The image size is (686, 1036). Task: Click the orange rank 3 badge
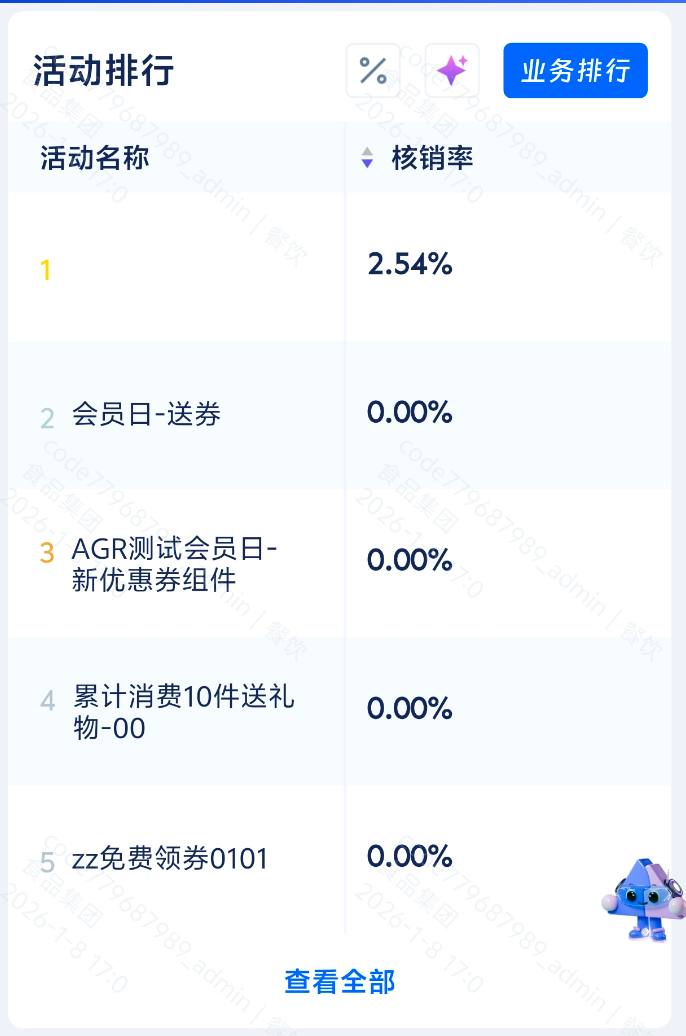pos(47,553)
